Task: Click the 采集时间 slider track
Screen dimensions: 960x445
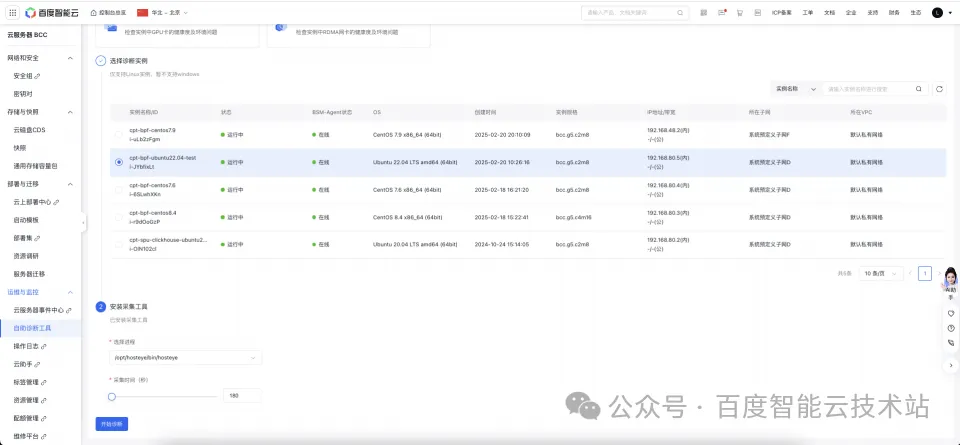Action: pyautogui.click(x=162, y=397)
